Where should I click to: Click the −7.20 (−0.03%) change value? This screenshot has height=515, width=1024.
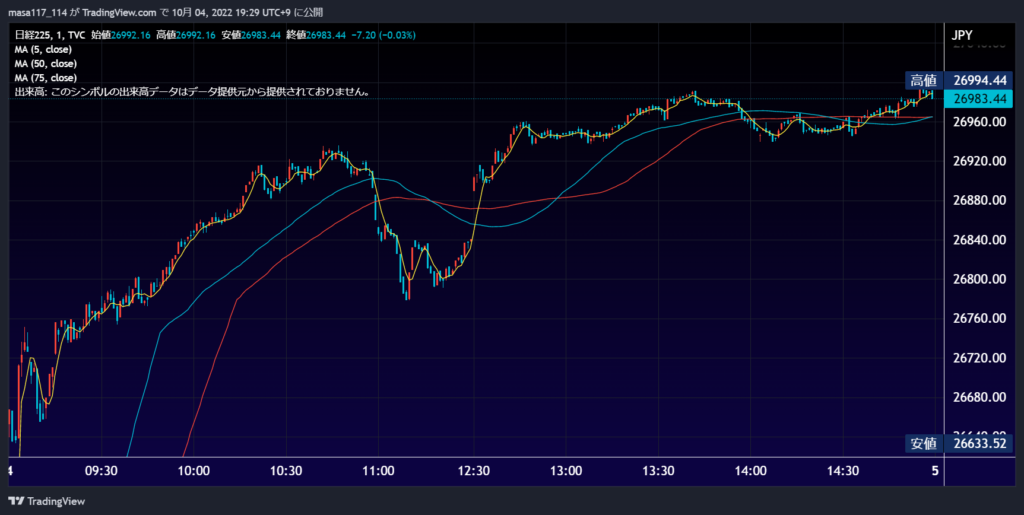pos(383,35)
